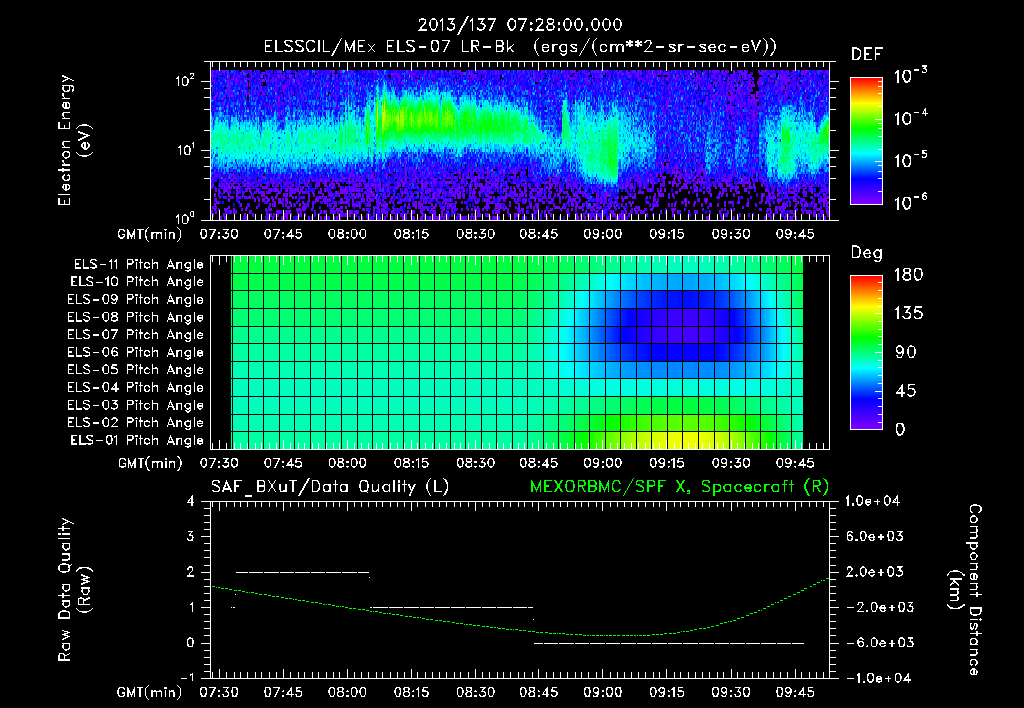Screen dimensions: 1024x708
Task: Select the 'ELS-04 Pitch Angle' row label
Action: 136,387
